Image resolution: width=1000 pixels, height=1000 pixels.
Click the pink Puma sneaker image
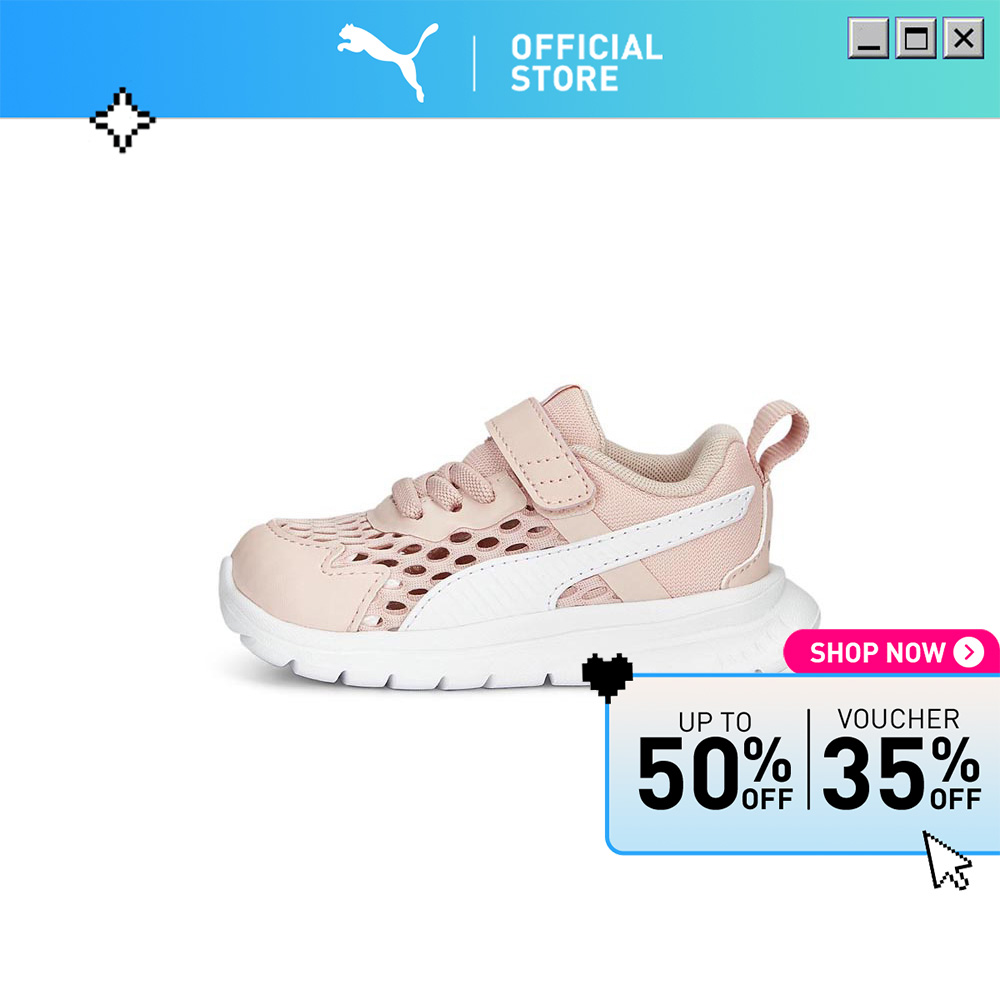click(520, 538)
